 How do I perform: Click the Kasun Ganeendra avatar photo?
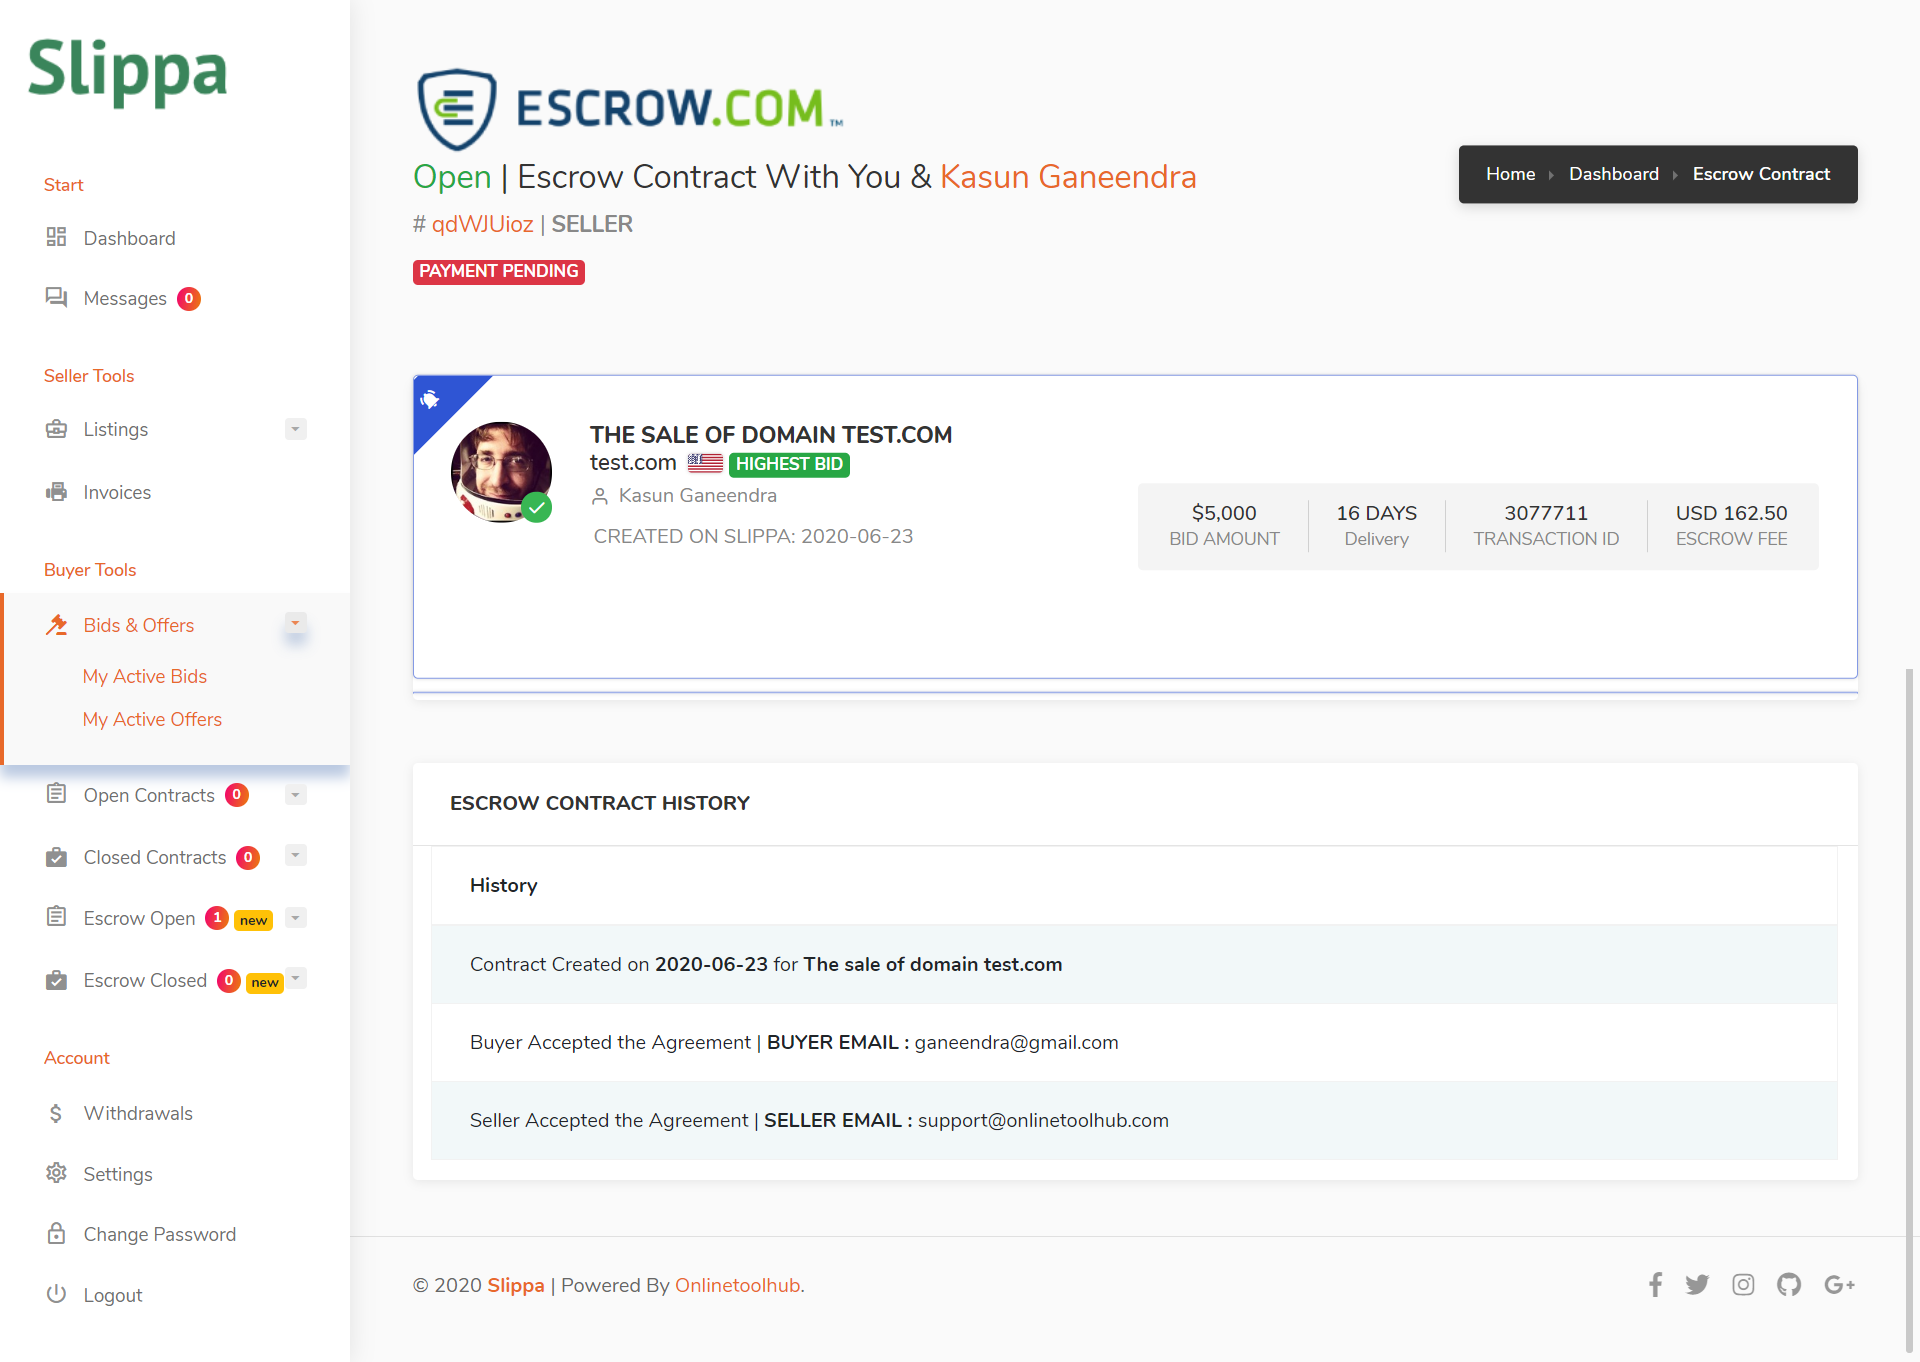tap(501, 472)
